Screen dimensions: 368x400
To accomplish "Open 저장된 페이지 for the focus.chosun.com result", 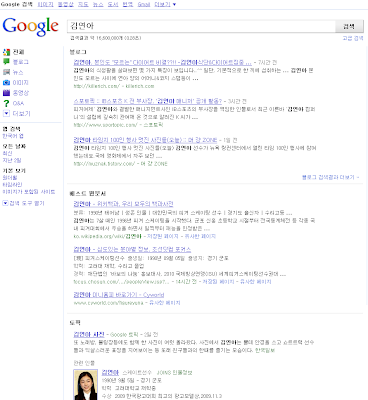I will (218, 282).
